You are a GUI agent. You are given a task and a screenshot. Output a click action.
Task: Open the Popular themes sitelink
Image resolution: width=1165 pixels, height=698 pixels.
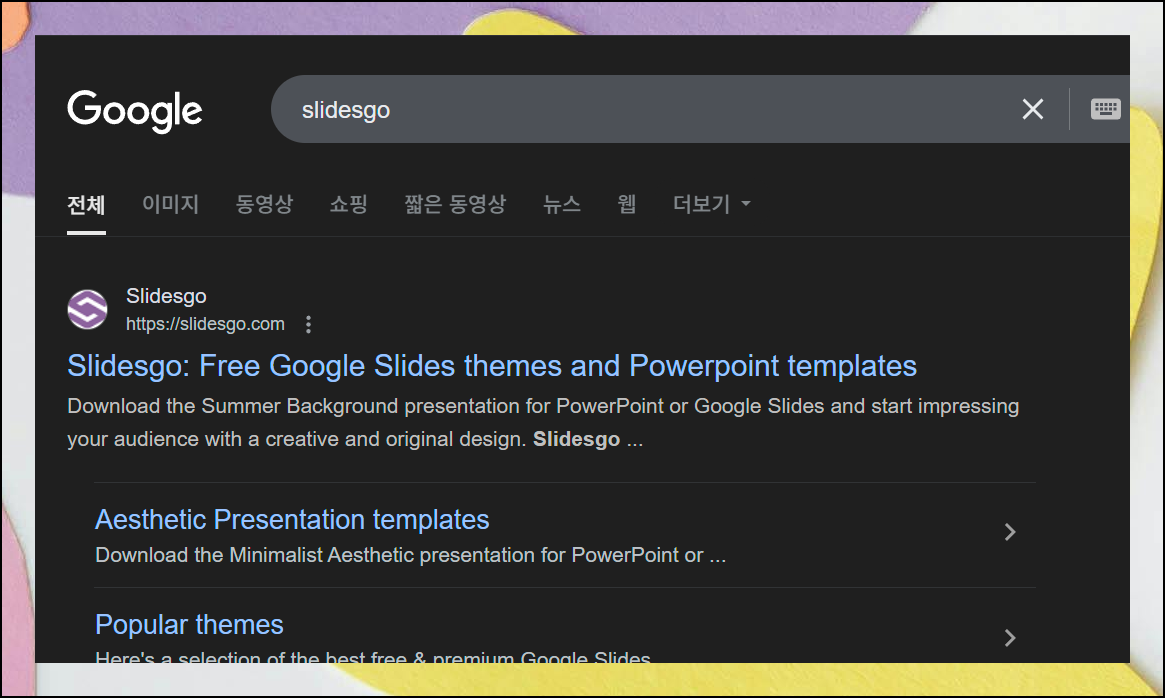click(x=189, y=624)
